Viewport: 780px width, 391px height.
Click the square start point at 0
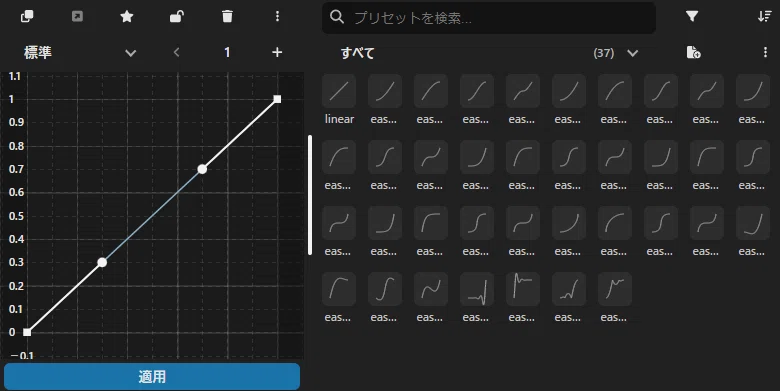pos(27,332)
